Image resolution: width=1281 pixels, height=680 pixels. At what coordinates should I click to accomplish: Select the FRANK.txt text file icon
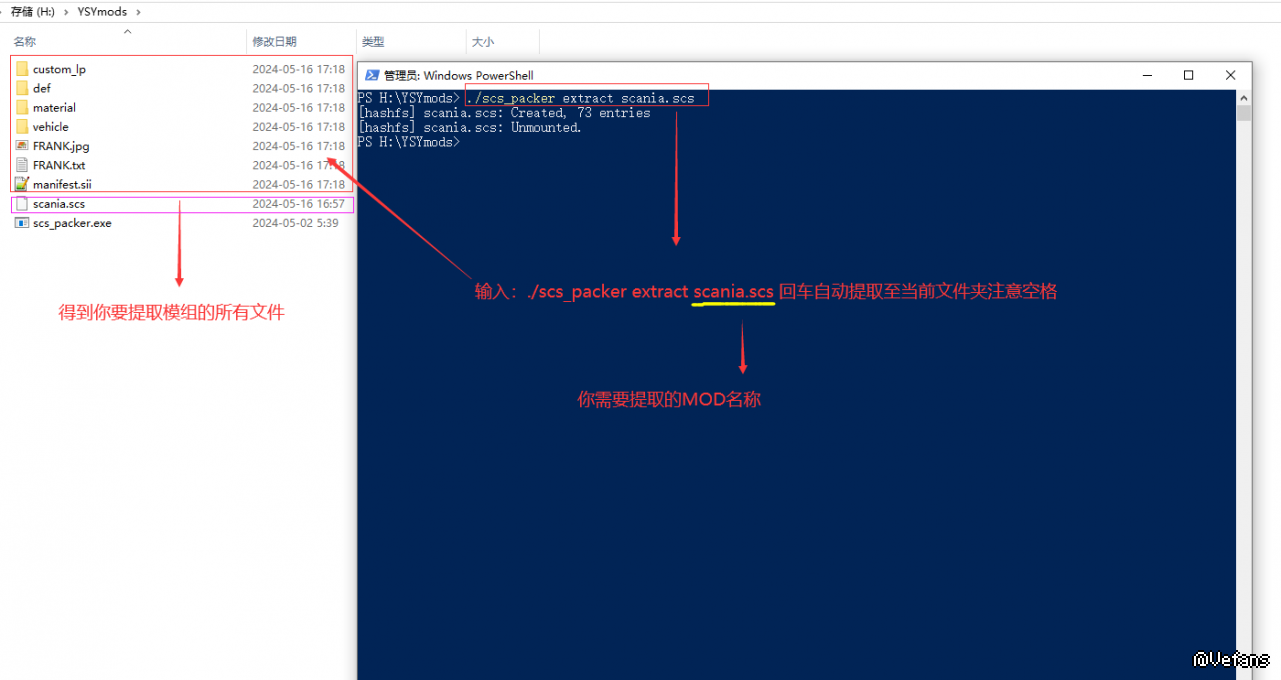coord(22,165)
